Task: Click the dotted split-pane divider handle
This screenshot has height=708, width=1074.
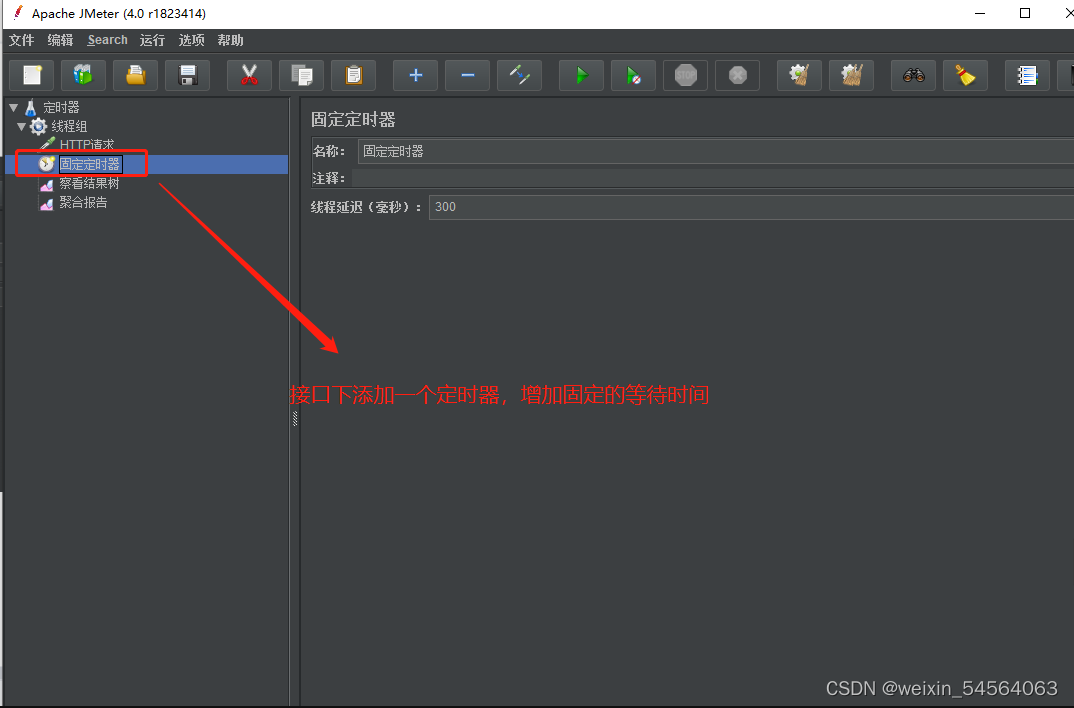Action: coord(295,418)
